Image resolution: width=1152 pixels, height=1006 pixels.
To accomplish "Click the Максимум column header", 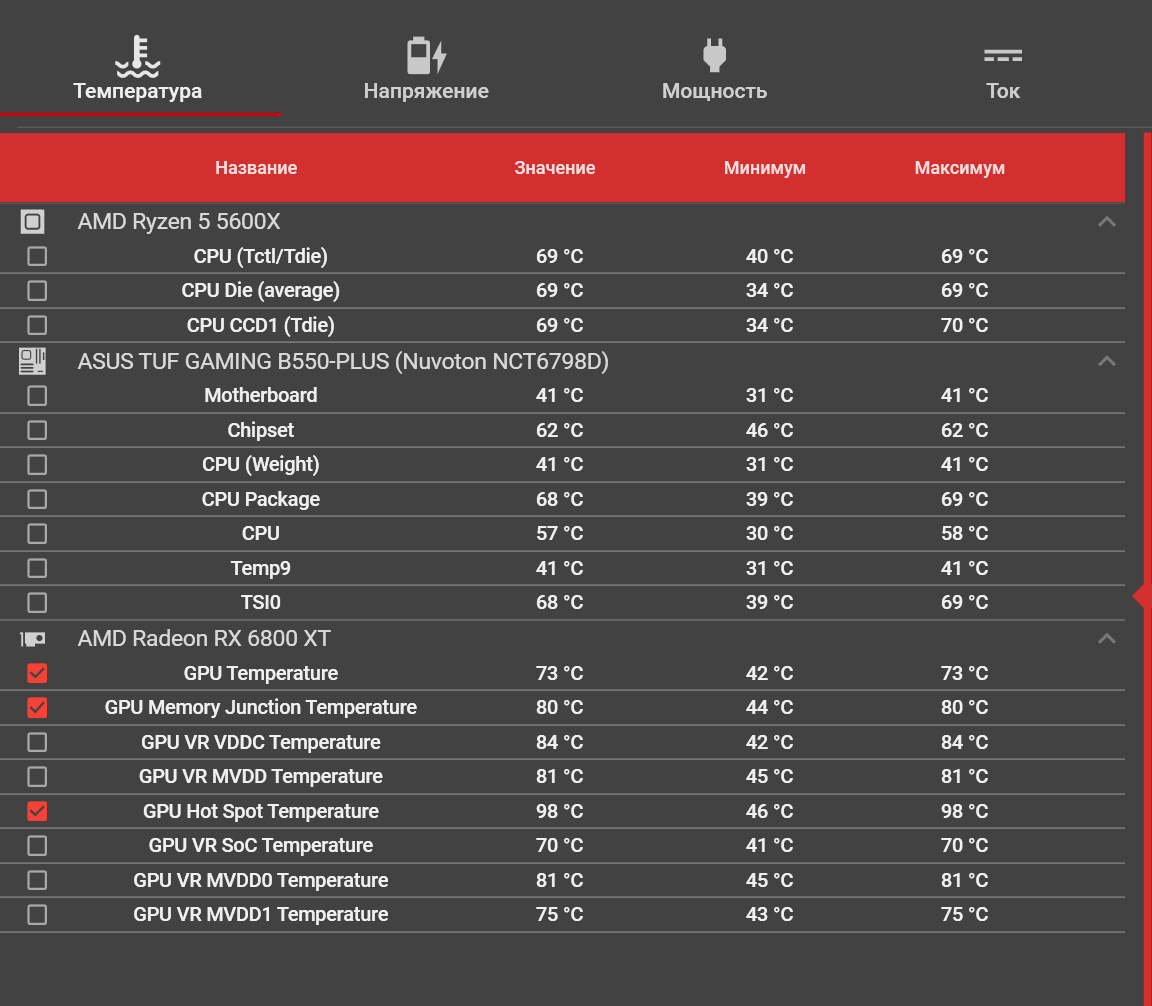I will pyautogui.click(x=960, y=168).
